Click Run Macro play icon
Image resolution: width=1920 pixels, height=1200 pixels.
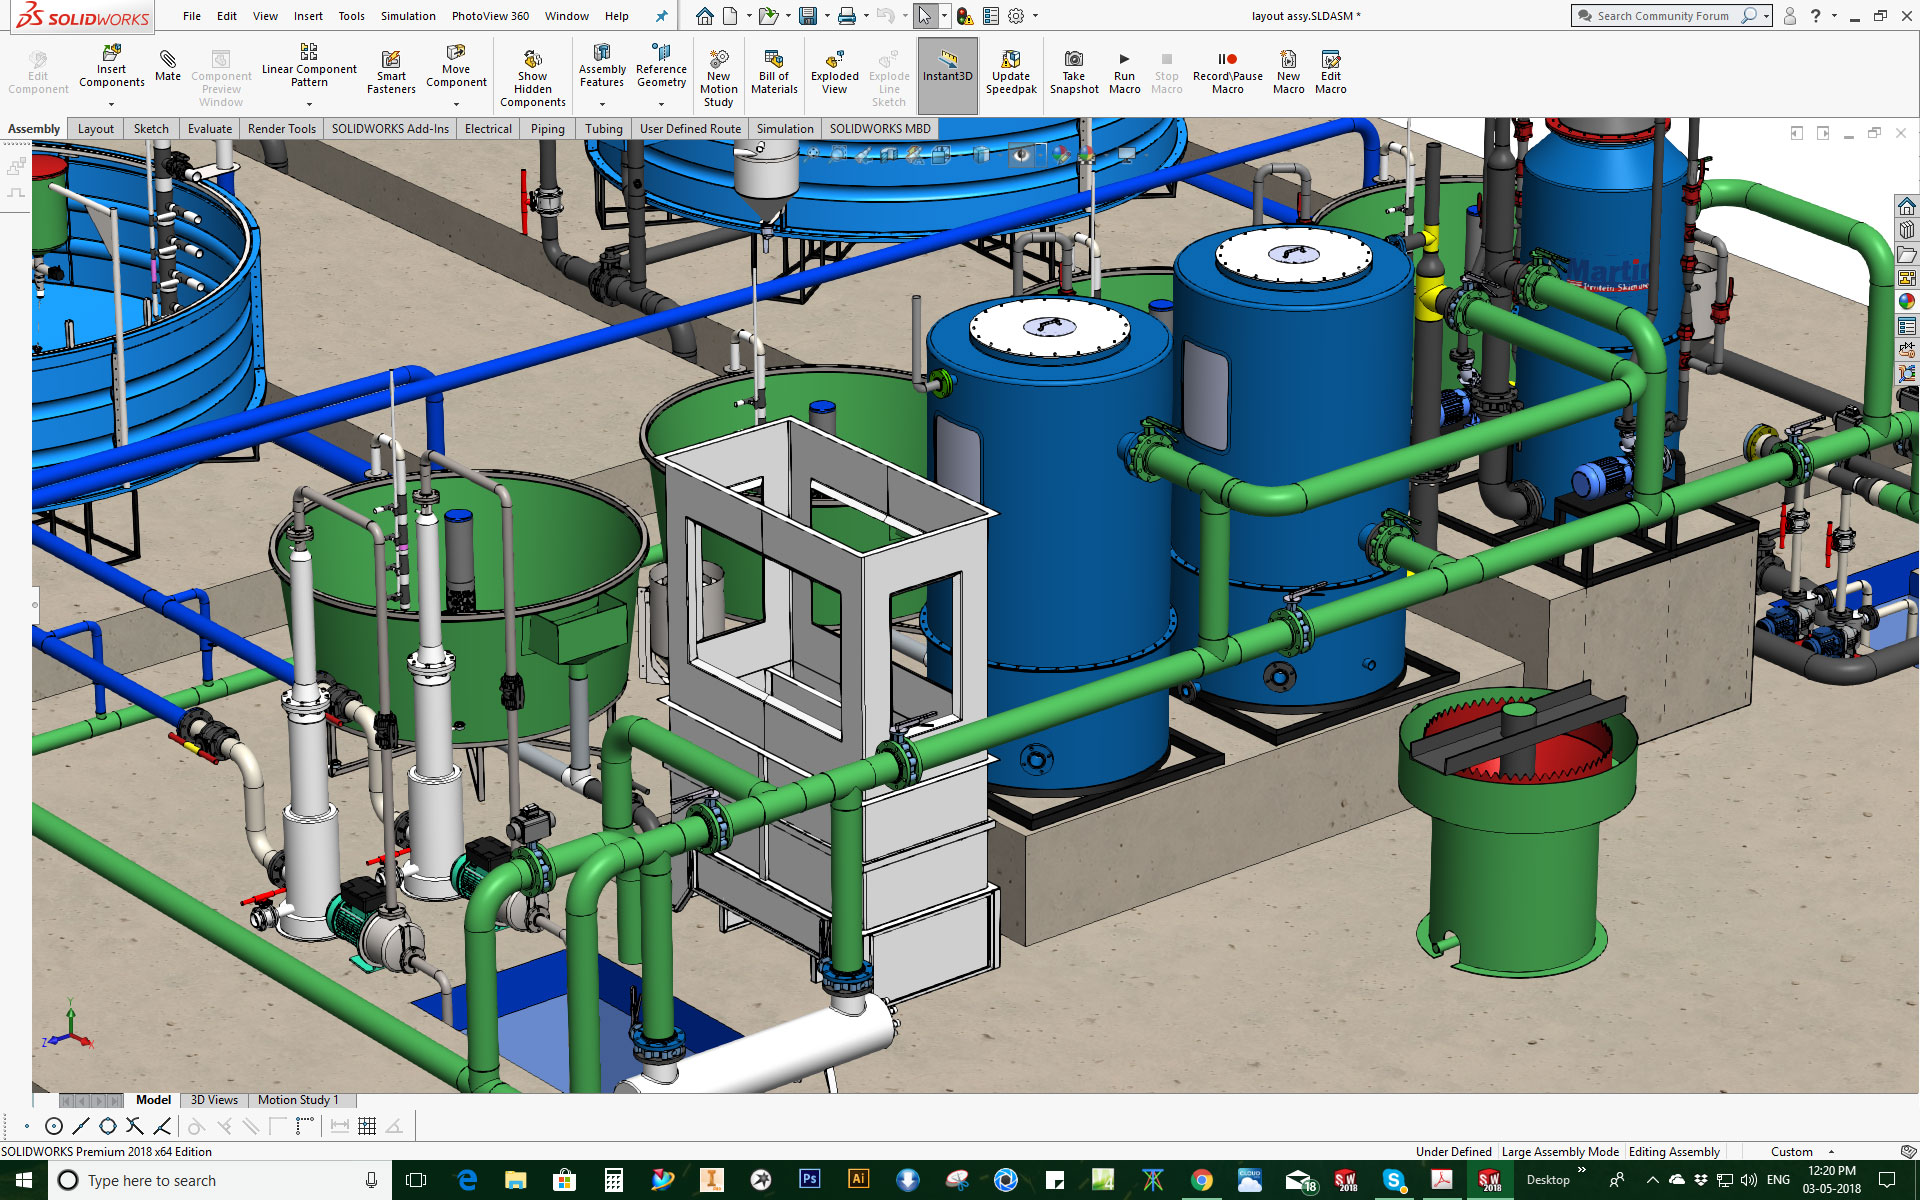click(x=1124, y=59)
